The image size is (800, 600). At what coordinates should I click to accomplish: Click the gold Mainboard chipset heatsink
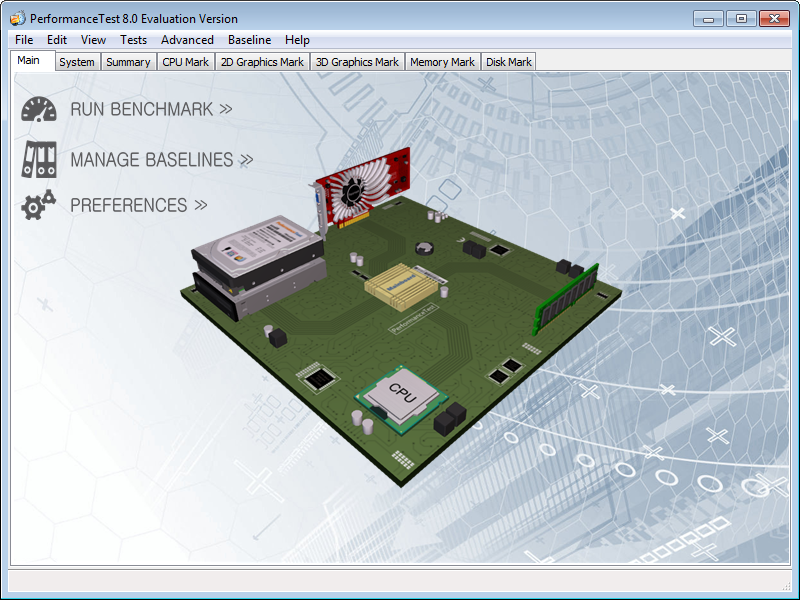[x=401, y=286]
